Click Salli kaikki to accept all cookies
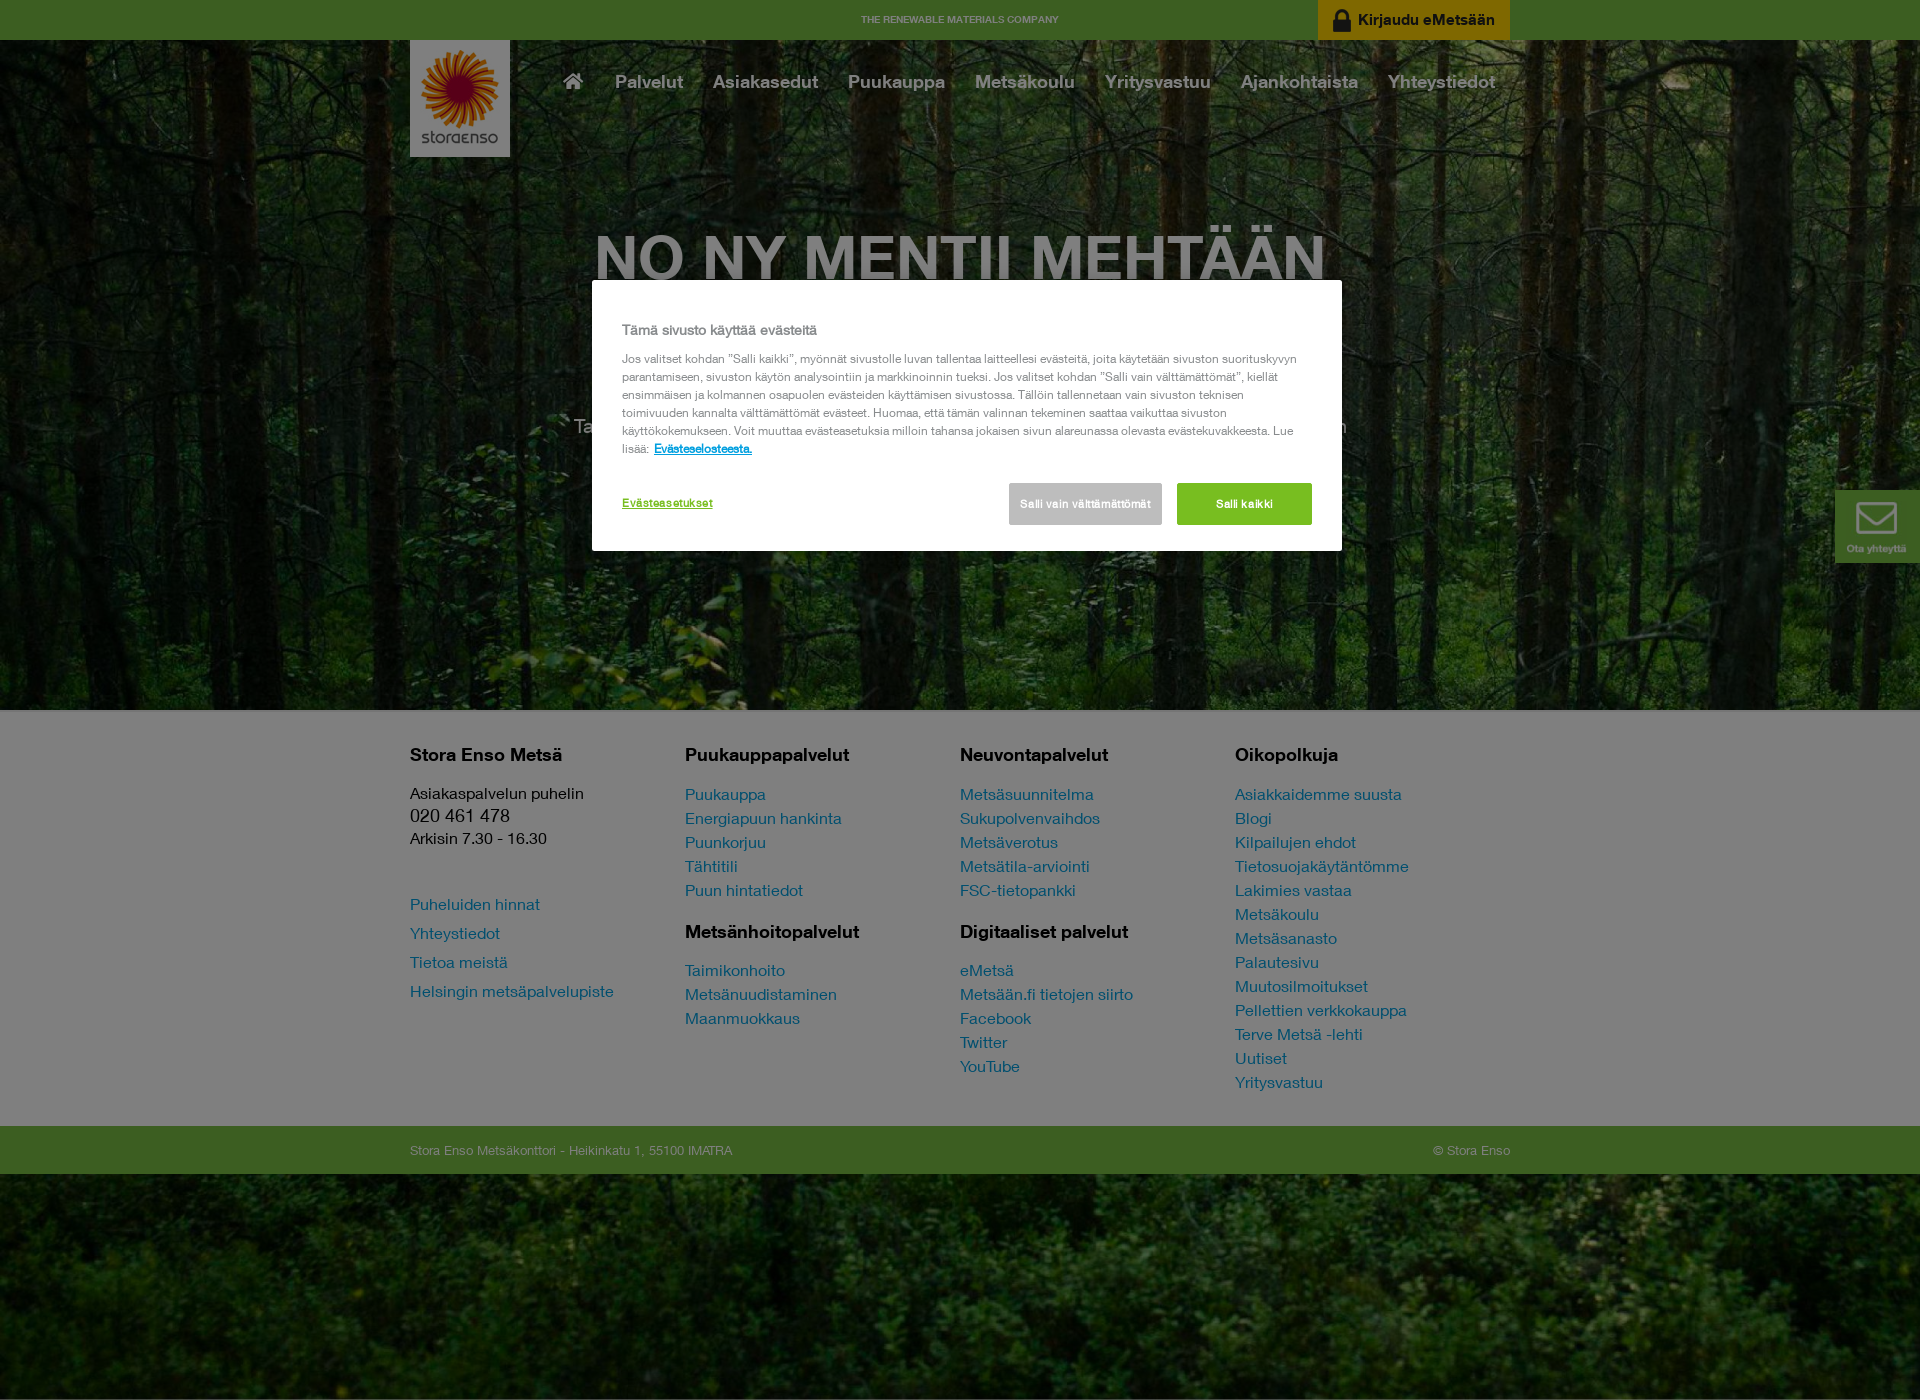 point(1243,502)
